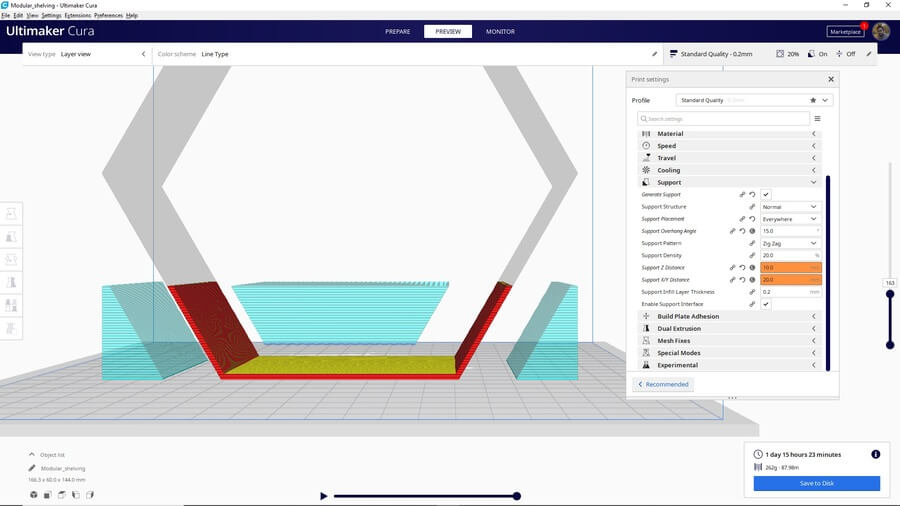Select the Move tool in left toolbar

pyautogui.click(x=11, y=214)
